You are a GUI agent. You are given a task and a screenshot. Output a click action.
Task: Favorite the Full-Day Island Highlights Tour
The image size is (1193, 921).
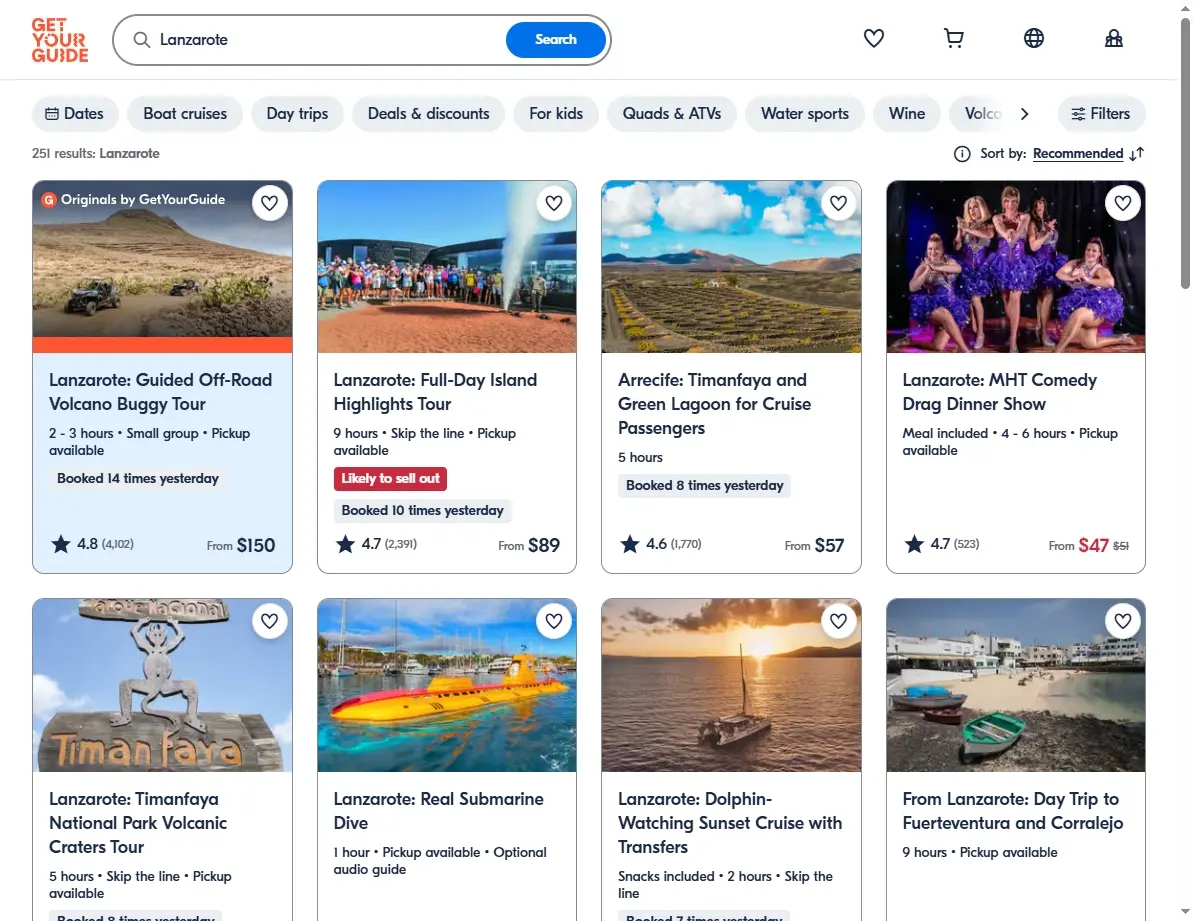pyautogui.click(x=554, y=203)
